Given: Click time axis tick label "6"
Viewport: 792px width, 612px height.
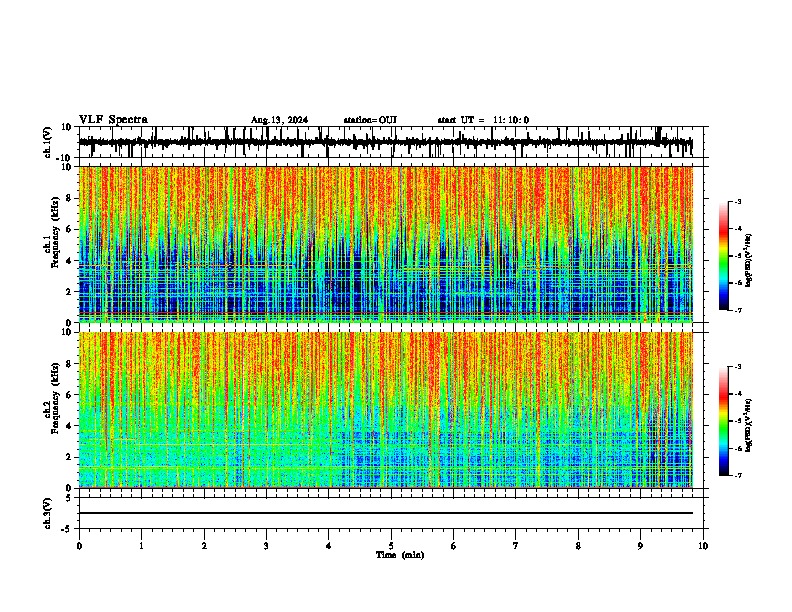Looking at the screenshot, I should 454,546.
